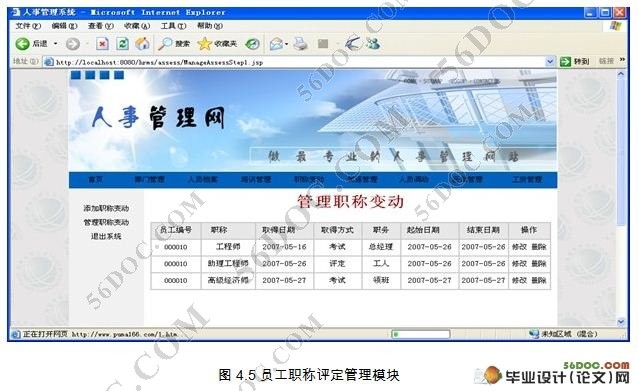Open the Search (搜索) toolbar button

point(174,44)
